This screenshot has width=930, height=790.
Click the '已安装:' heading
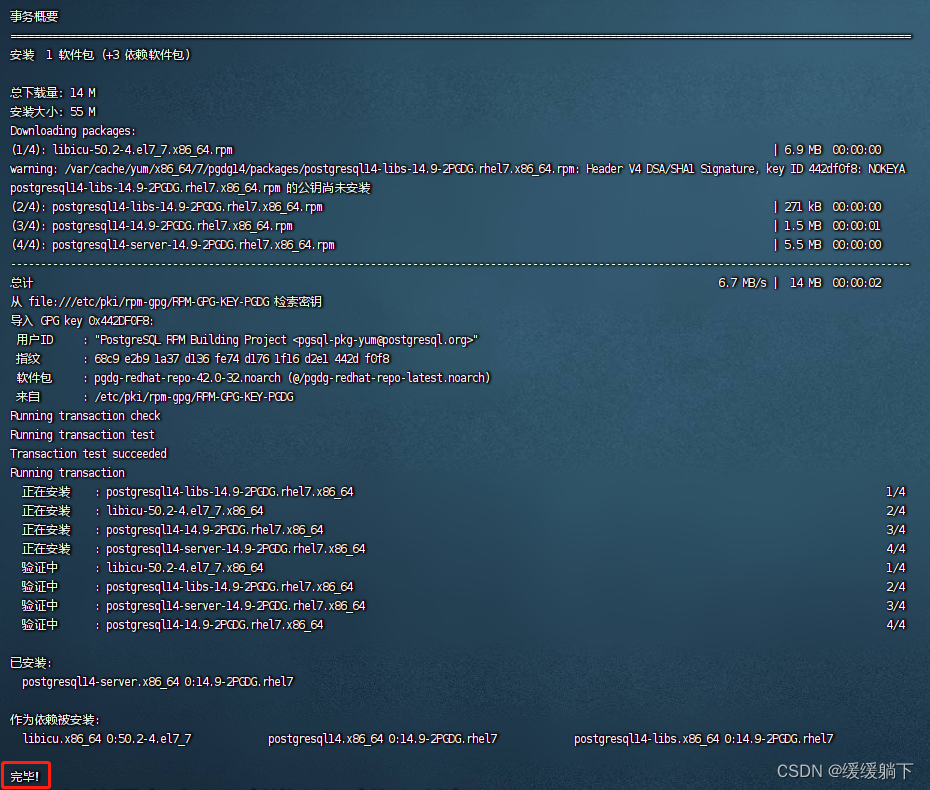31,662
